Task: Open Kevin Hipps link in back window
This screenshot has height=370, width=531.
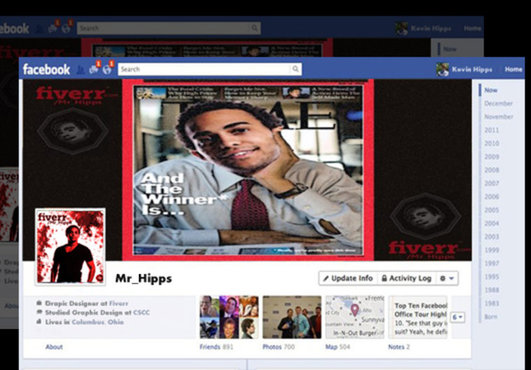Action: pyautogui.click(x=431, y=28)
